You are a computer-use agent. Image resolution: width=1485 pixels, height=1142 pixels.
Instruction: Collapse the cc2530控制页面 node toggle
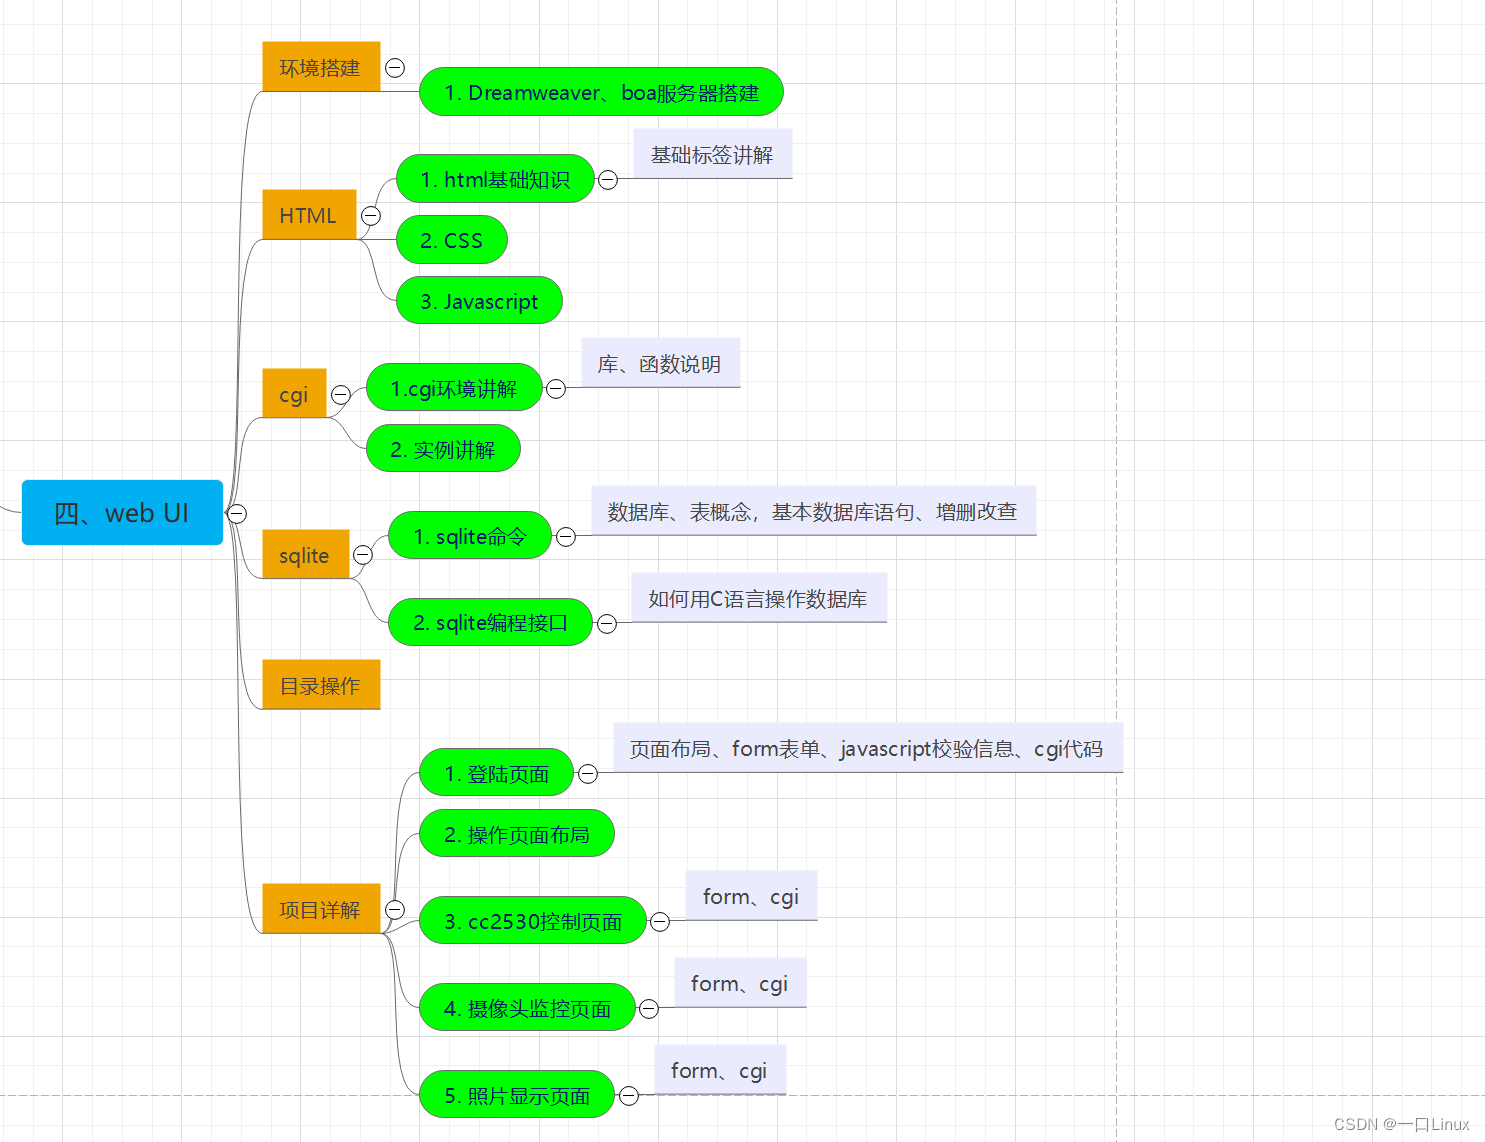click(x=660, y=922)
